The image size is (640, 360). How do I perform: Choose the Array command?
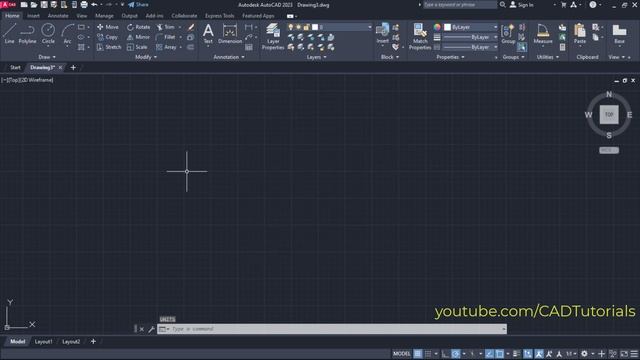point(166,47)
